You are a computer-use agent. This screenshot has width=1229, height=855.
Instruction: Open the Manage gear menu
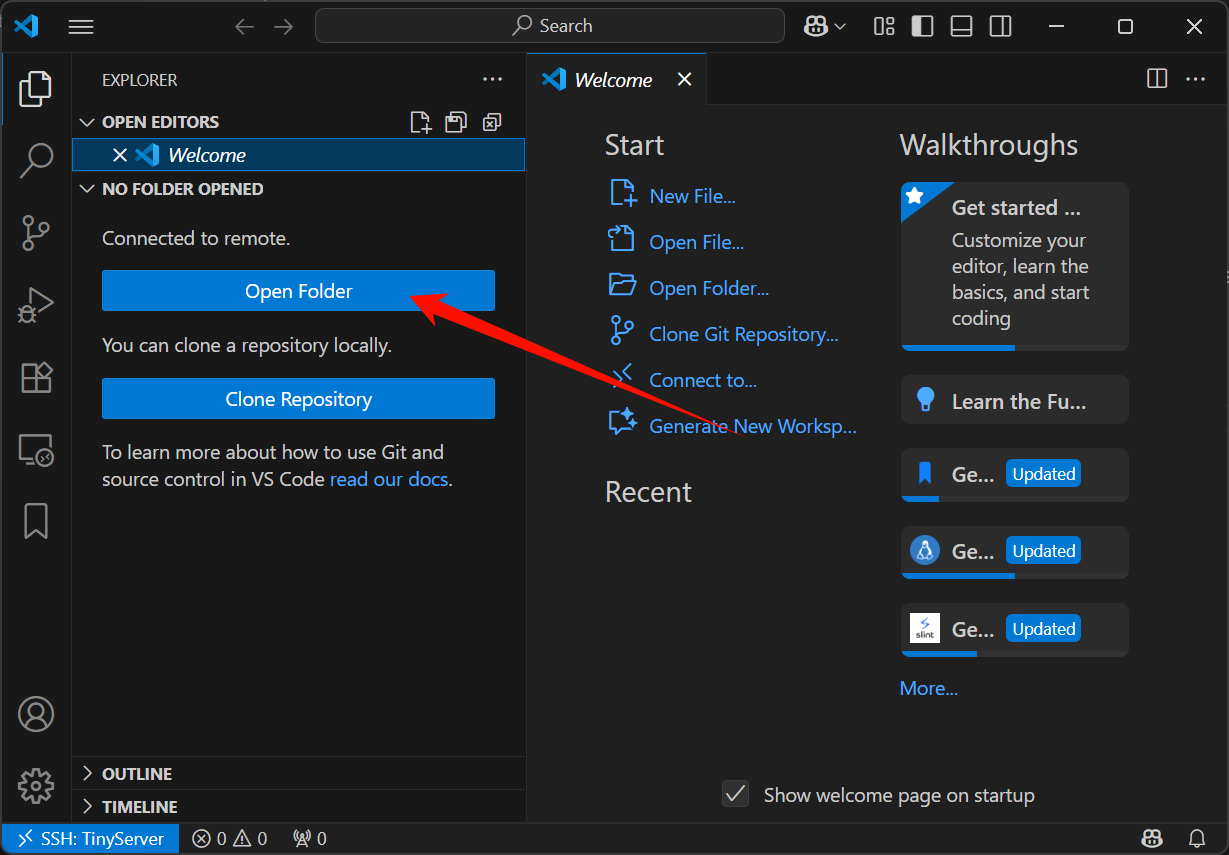(36, 786)
